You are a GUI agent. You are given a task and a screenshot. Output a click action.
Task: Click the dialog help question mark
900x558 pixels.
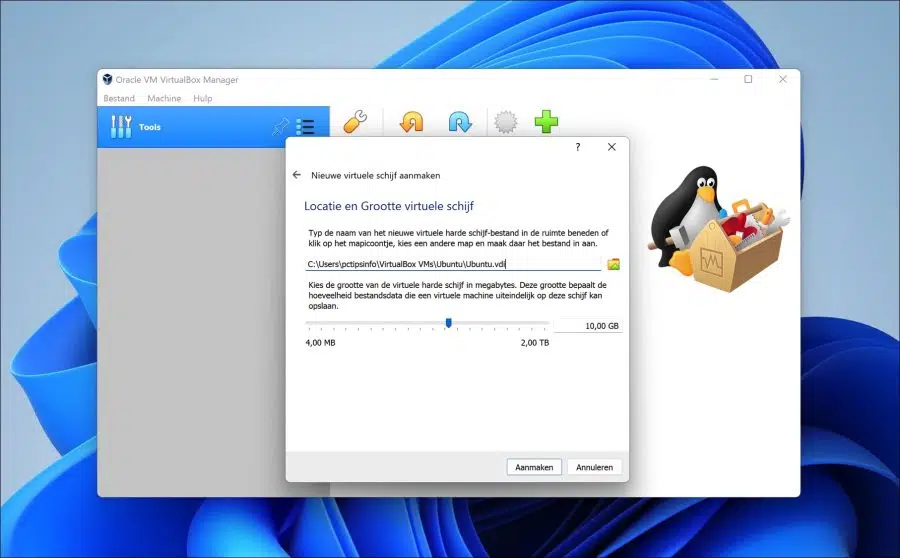[578, 147]
